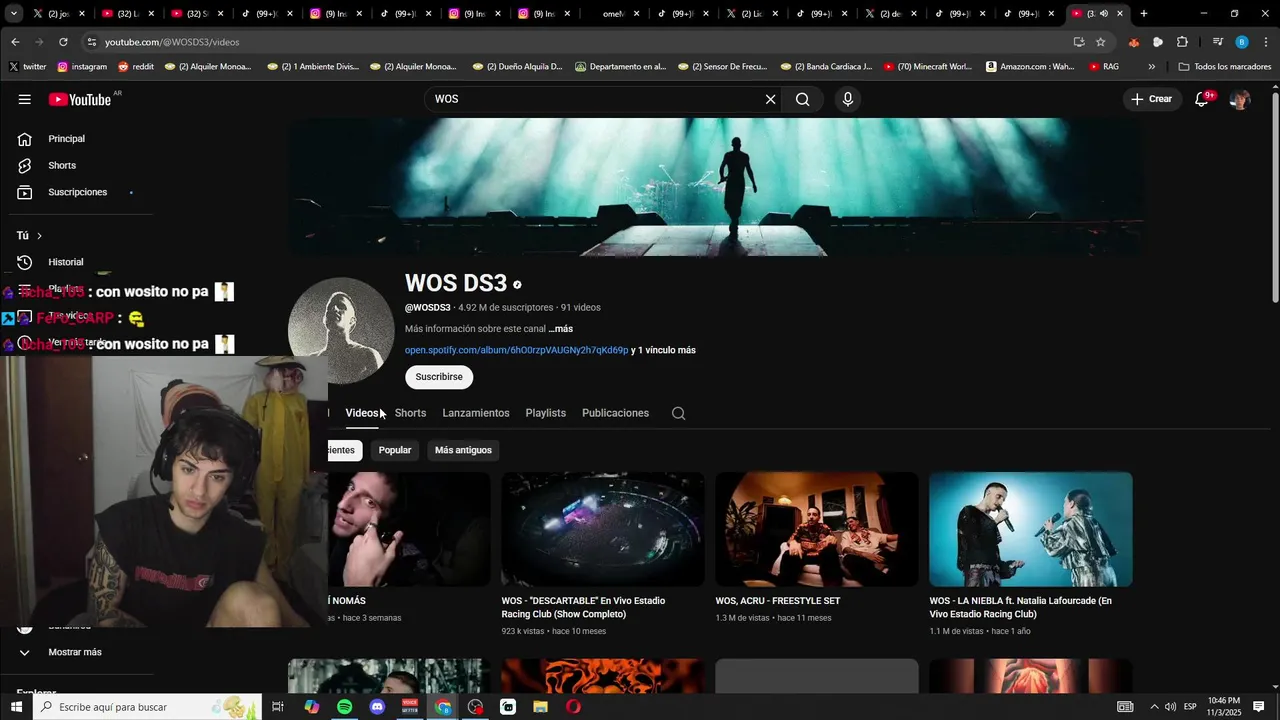
Task: Click Windows taskbar search box
Action: point(147,707)
